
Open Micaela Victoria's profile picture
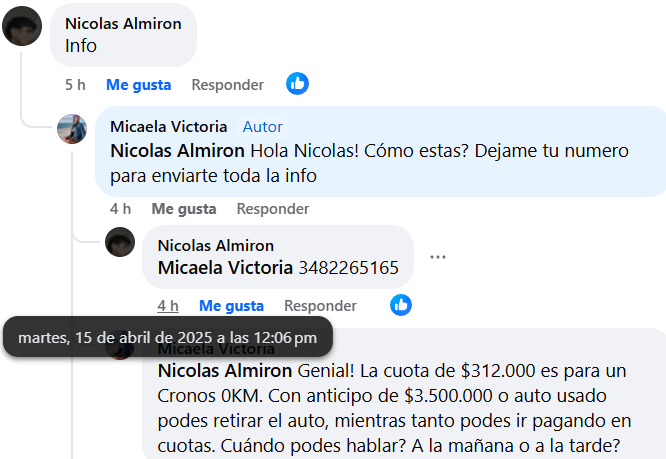pyautogui.click(x=72, y=129)
